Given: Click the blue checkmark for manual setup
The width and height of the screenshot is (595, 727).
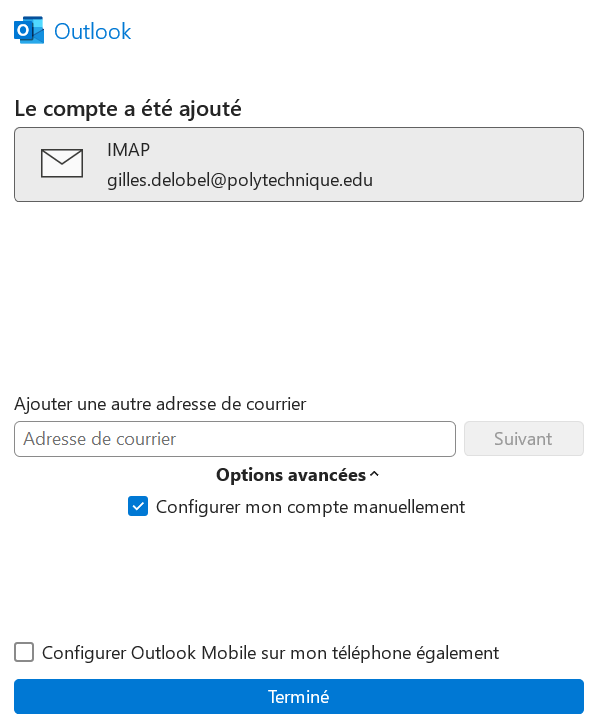Looking at the screenshot, I should point(138,506).
